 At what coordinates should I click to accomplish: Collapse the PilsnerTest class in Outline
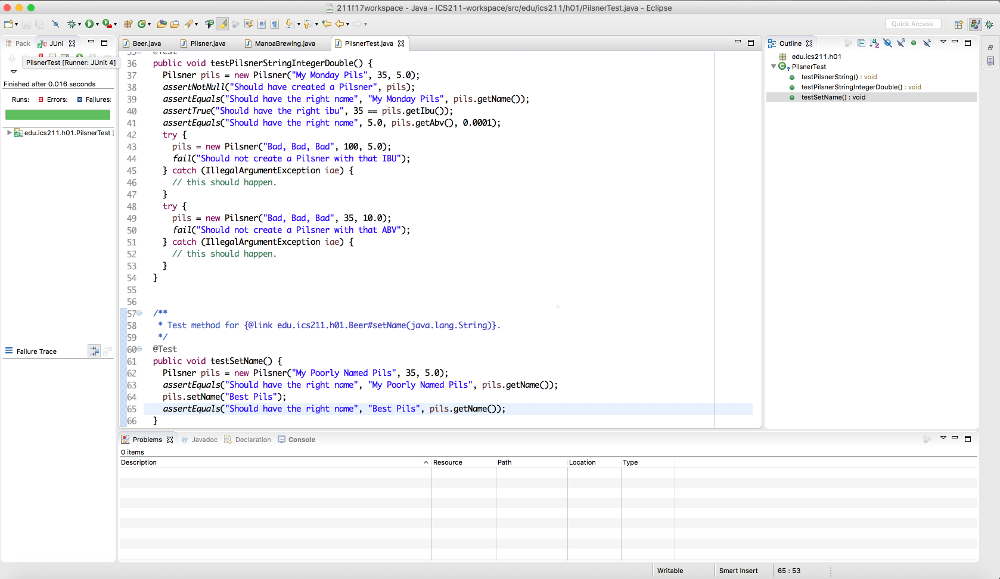tap(773, 67)
